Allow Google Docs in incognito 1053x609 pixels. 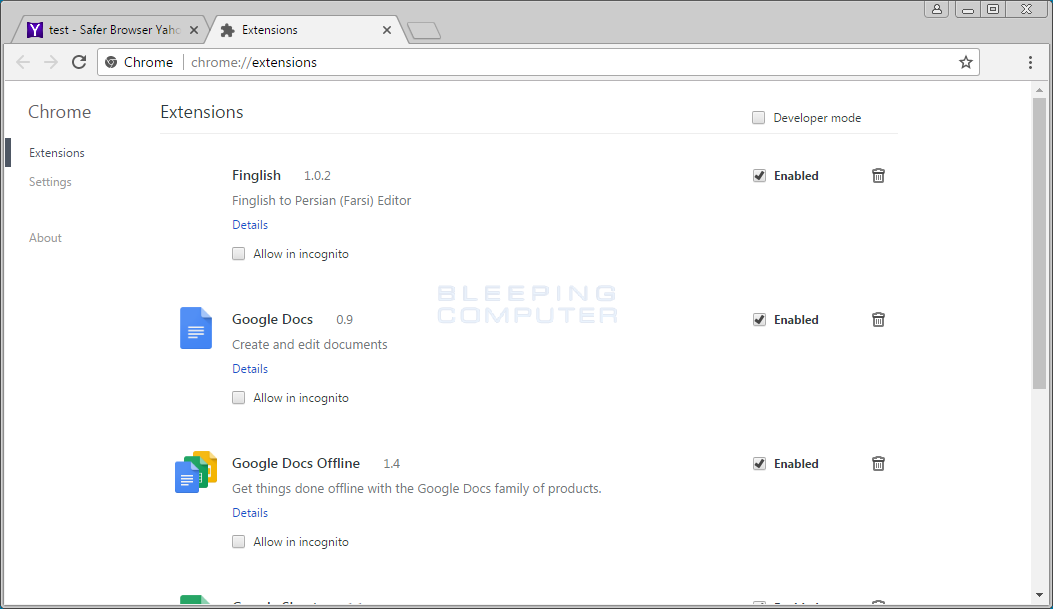(x=238, y=397)
